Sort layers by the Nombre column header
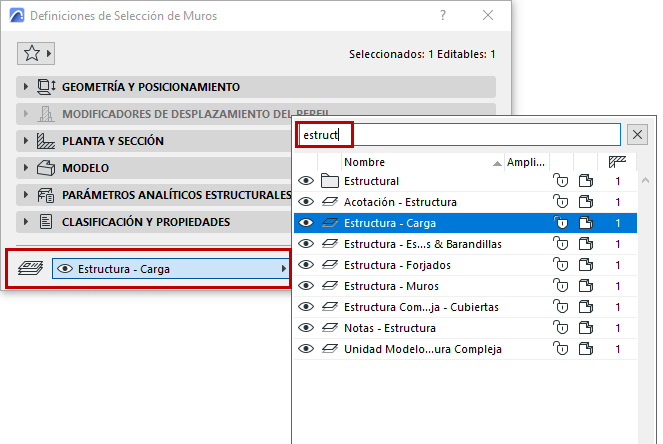Screen dimensions: 663x444 (420, 162)
